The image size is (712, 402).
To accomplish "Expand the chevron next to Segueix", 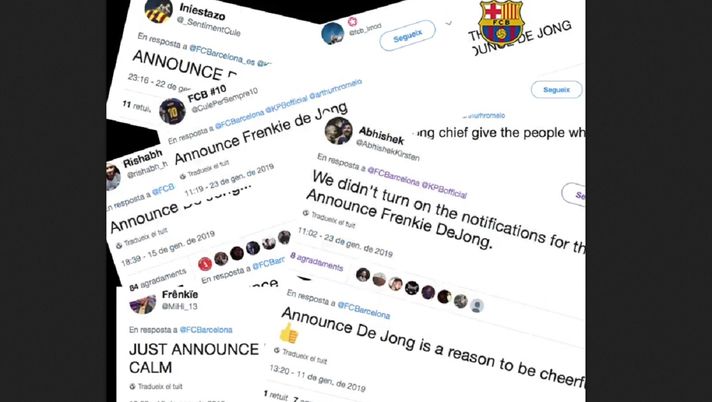I will click(449, 22).
